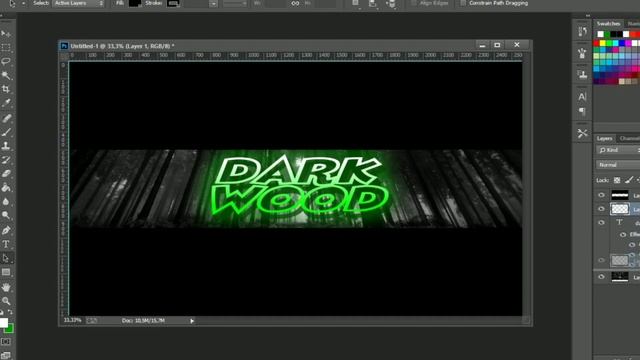Open the Clone Source panel icon
Image resolution: width=640 pixels, height=360 pixels.
pyautogui.click(x=582, y=74)
